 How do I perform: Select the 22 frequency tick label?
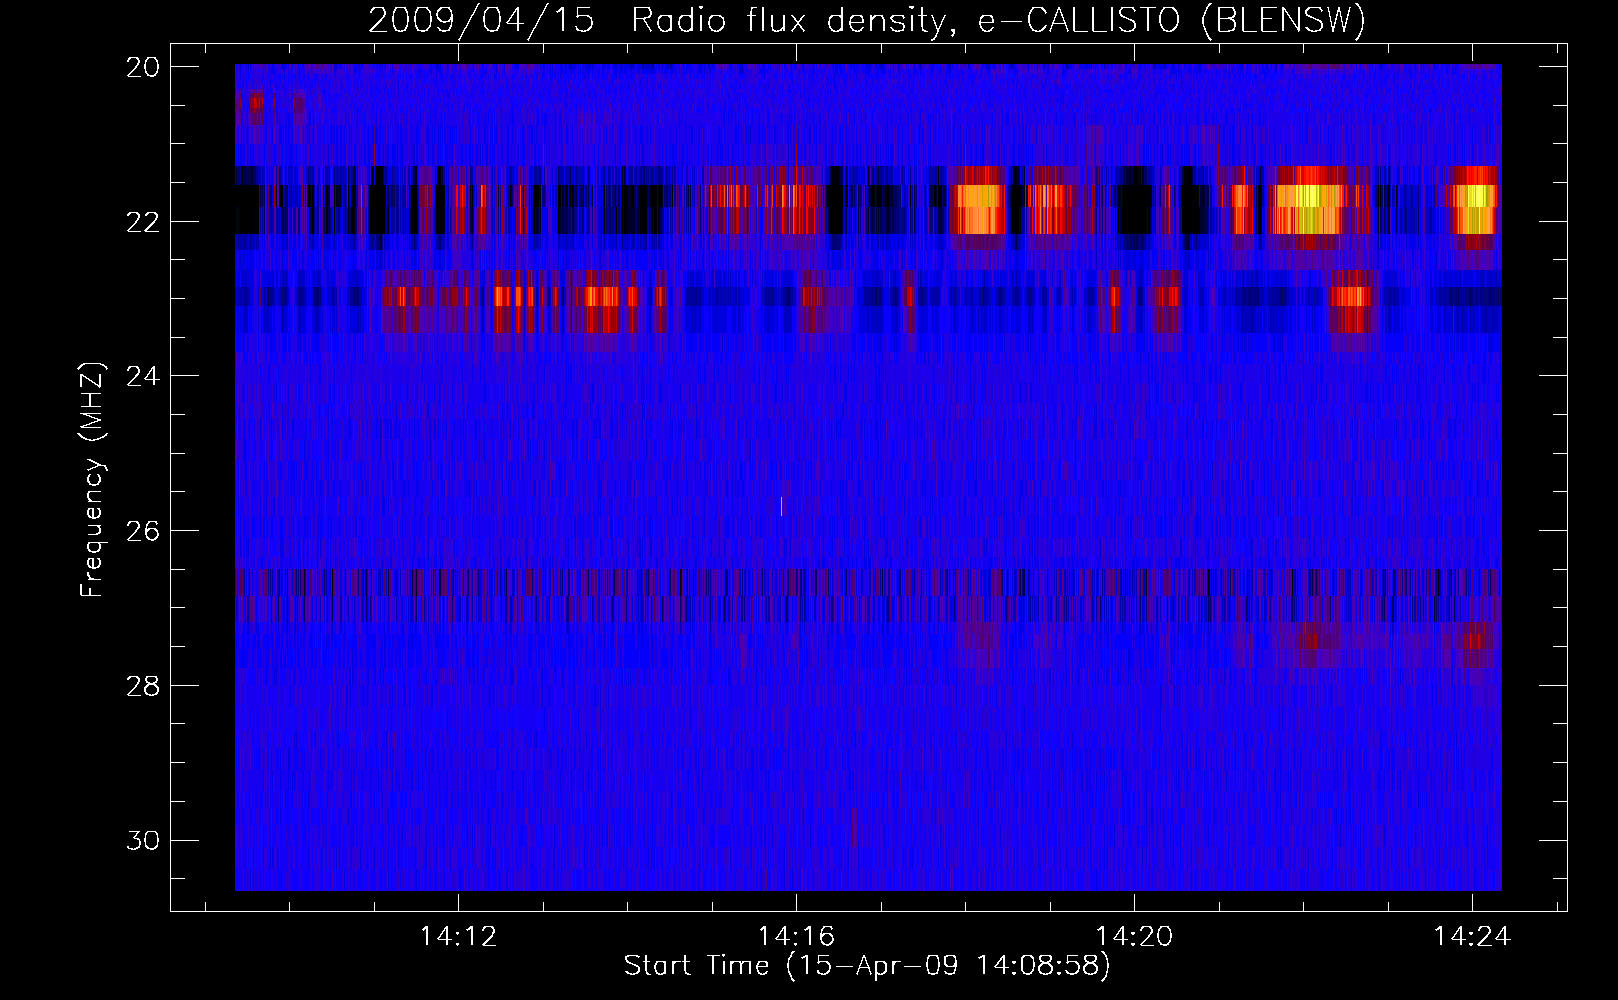pos(143,221)
